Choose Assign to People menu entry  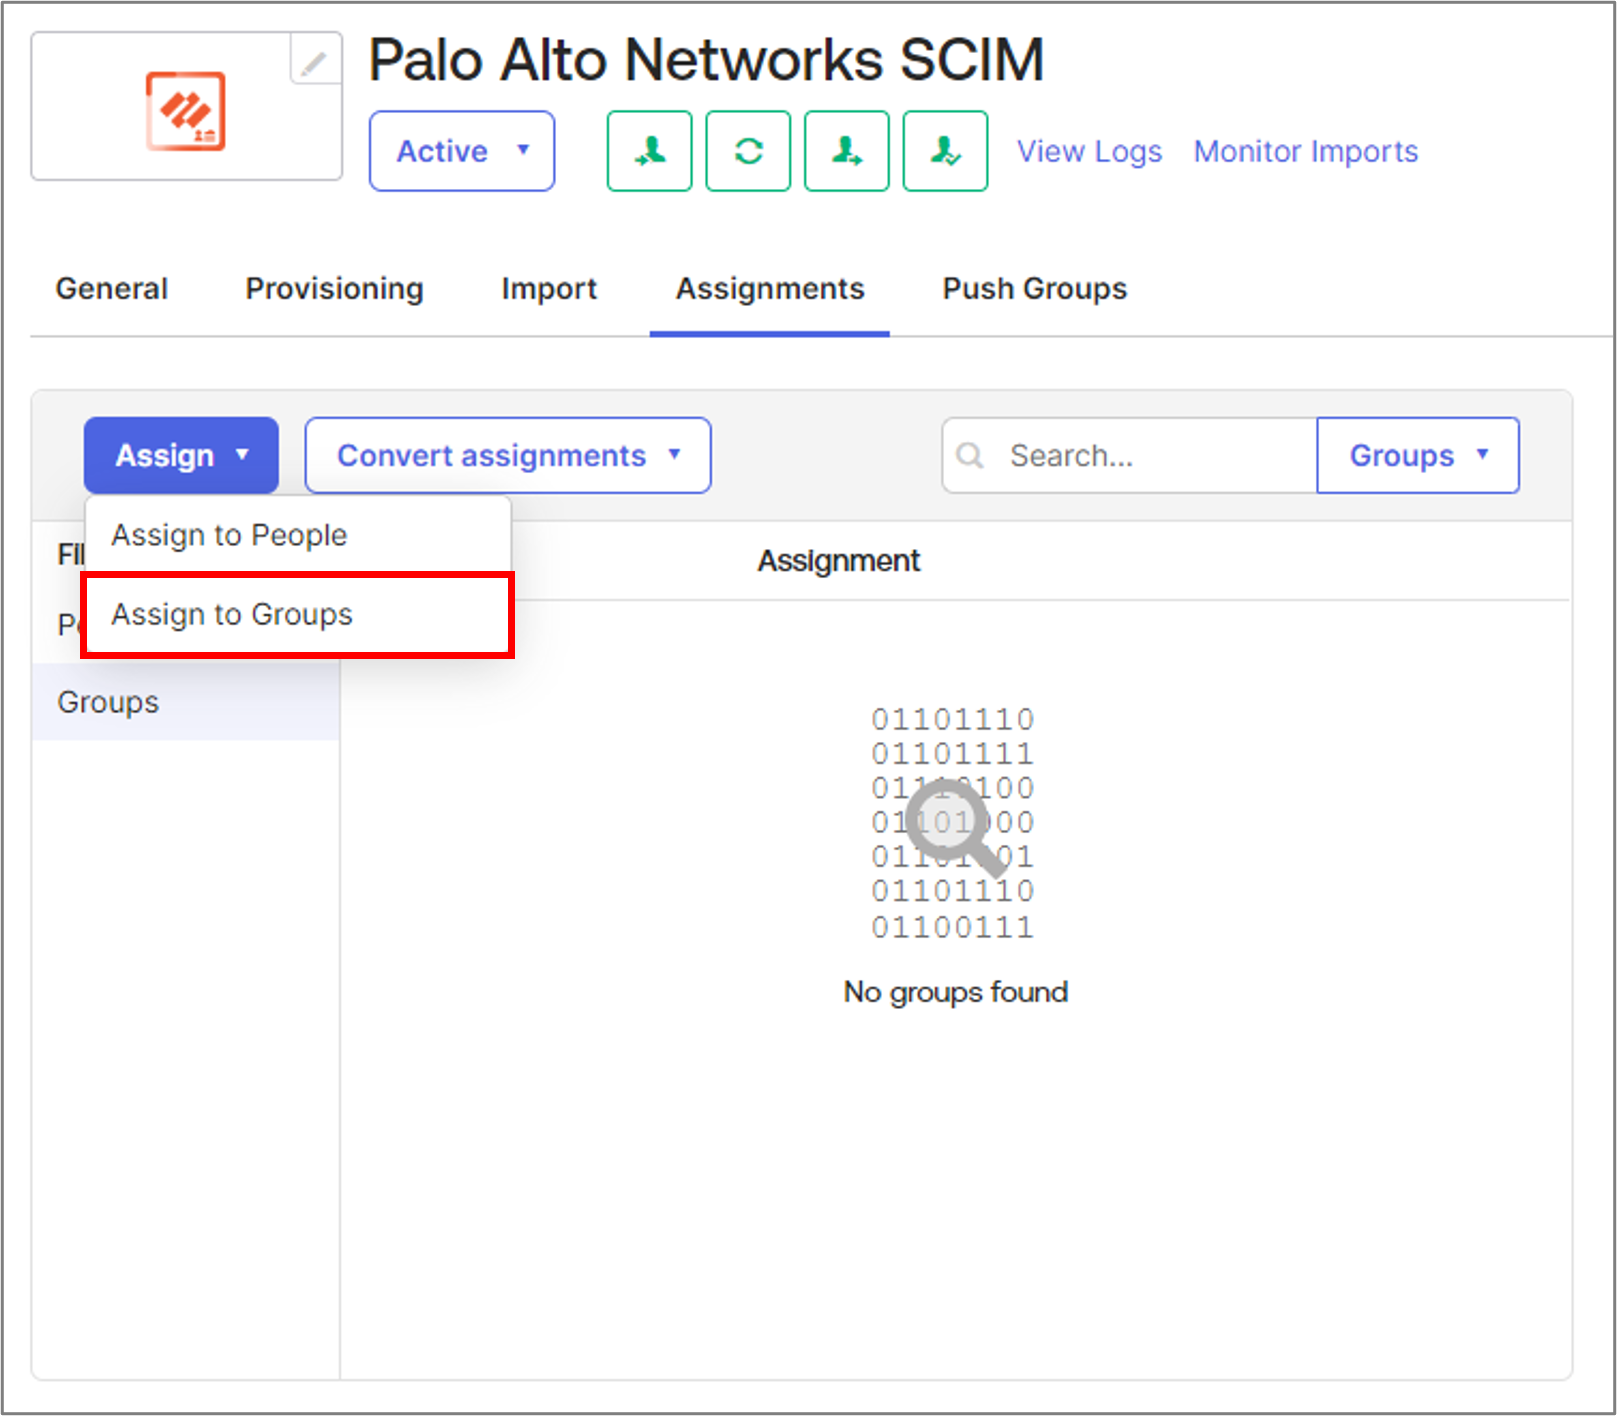(x=298, y=535)
